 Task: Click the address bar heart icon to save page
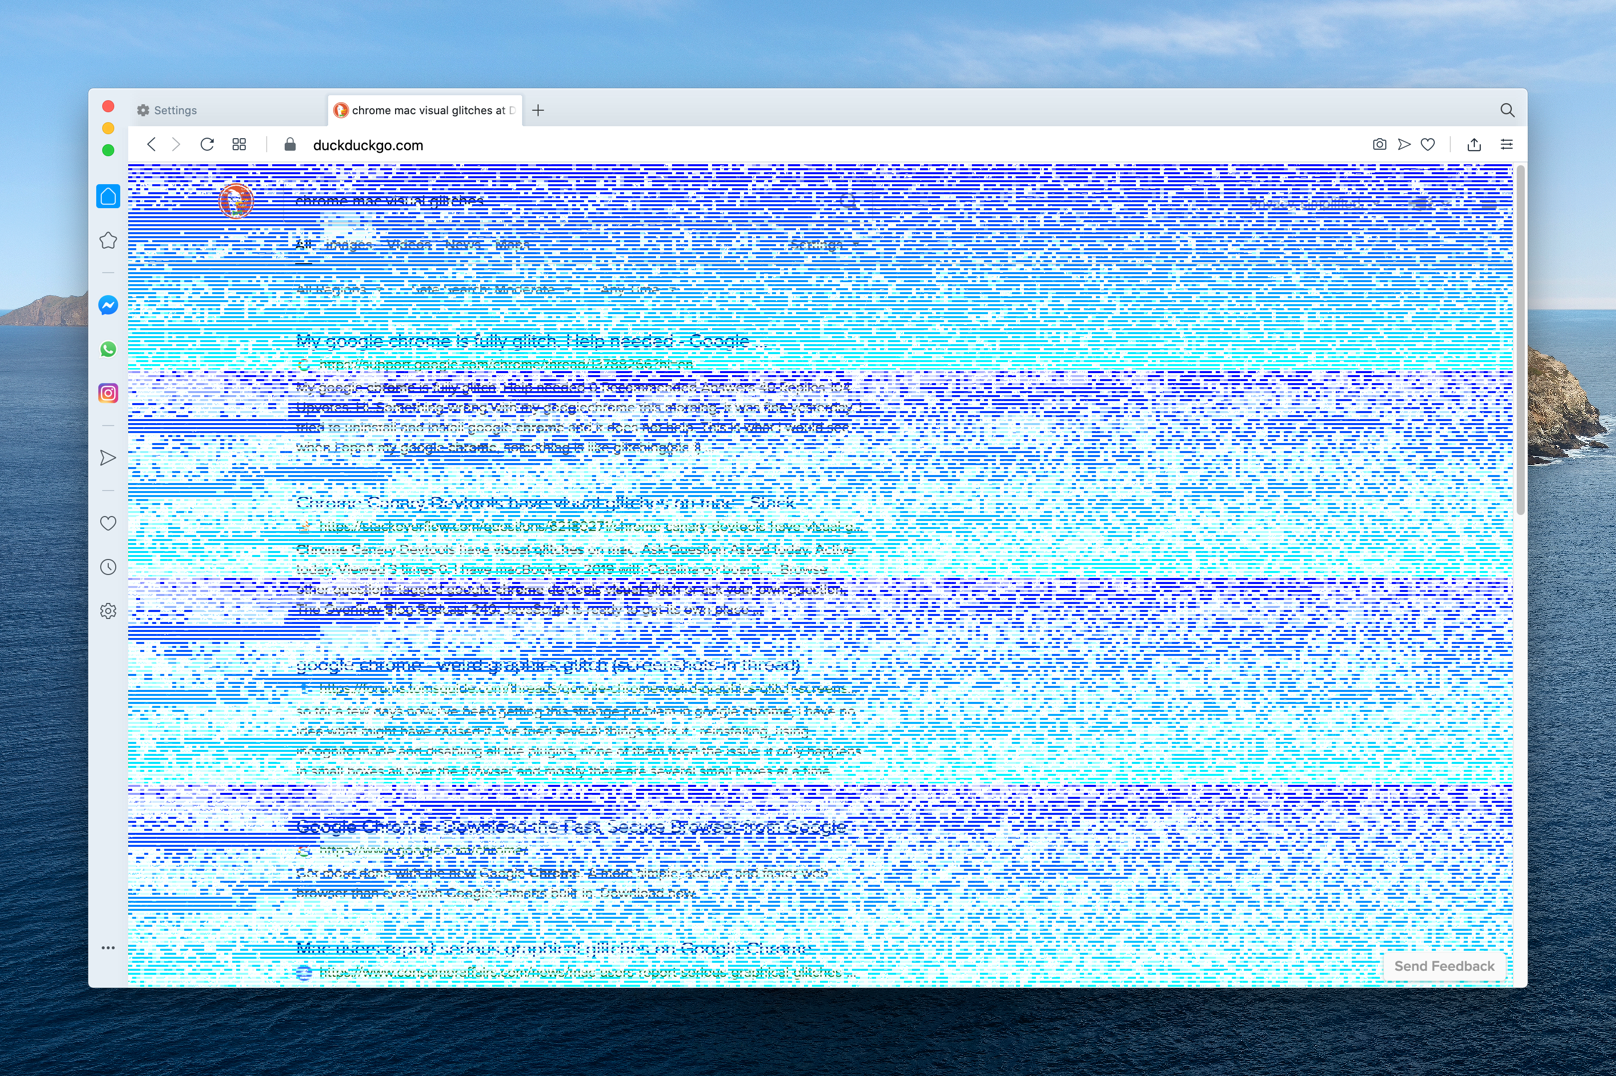1428,144
